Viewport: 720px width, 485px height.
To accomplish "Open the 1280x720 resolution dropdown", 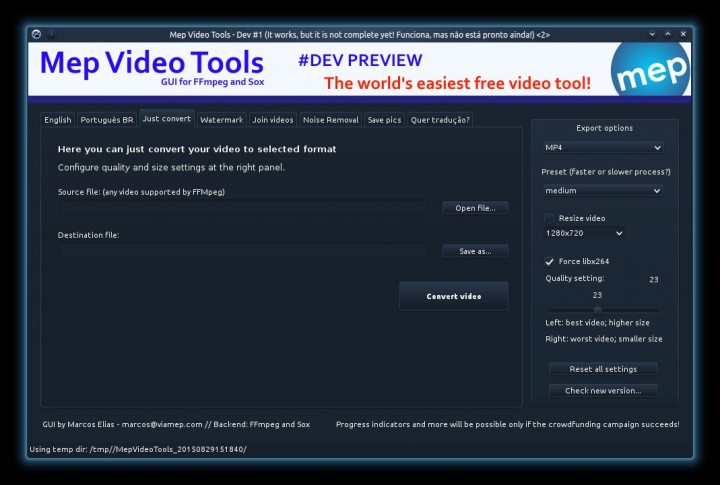I will pos(584,233).
